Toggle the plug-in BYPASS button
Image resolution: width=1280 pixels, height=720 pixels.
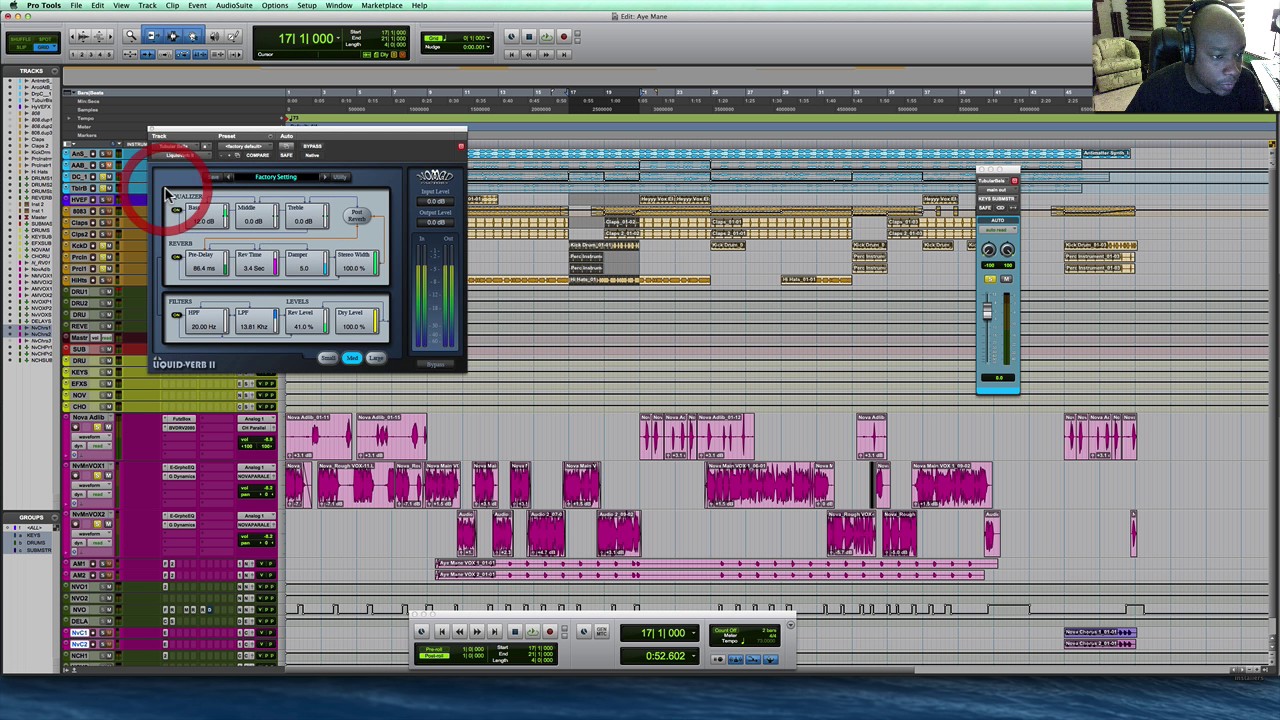point(312,146)
